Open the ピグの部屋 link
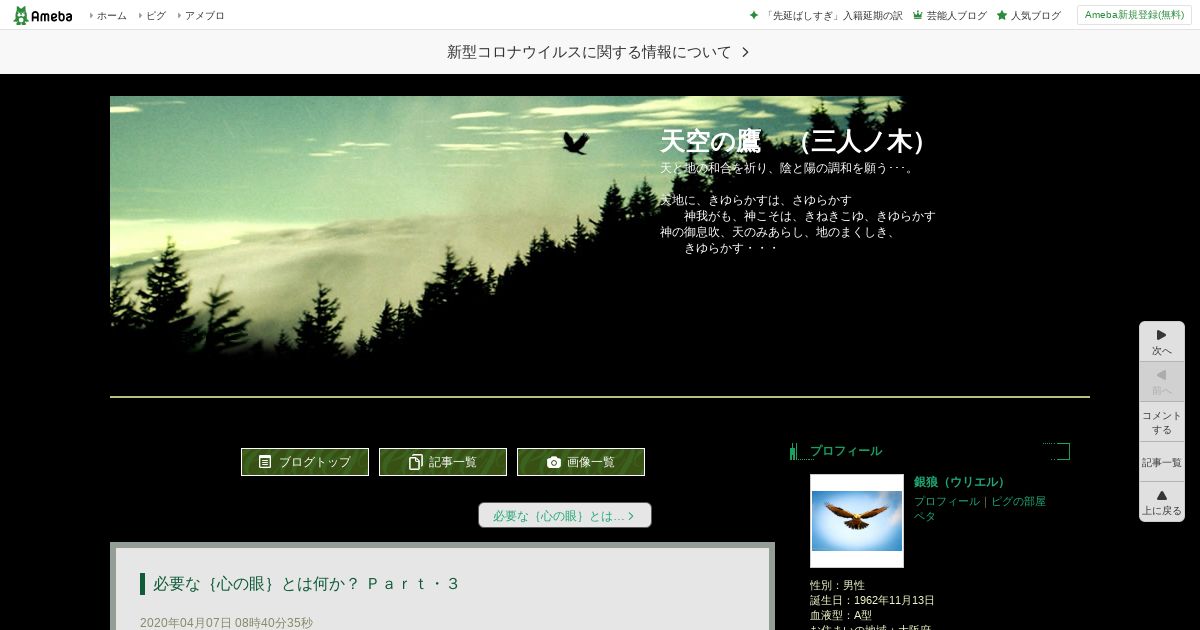The image size is (1200, 630). (x=1019, y=501)
